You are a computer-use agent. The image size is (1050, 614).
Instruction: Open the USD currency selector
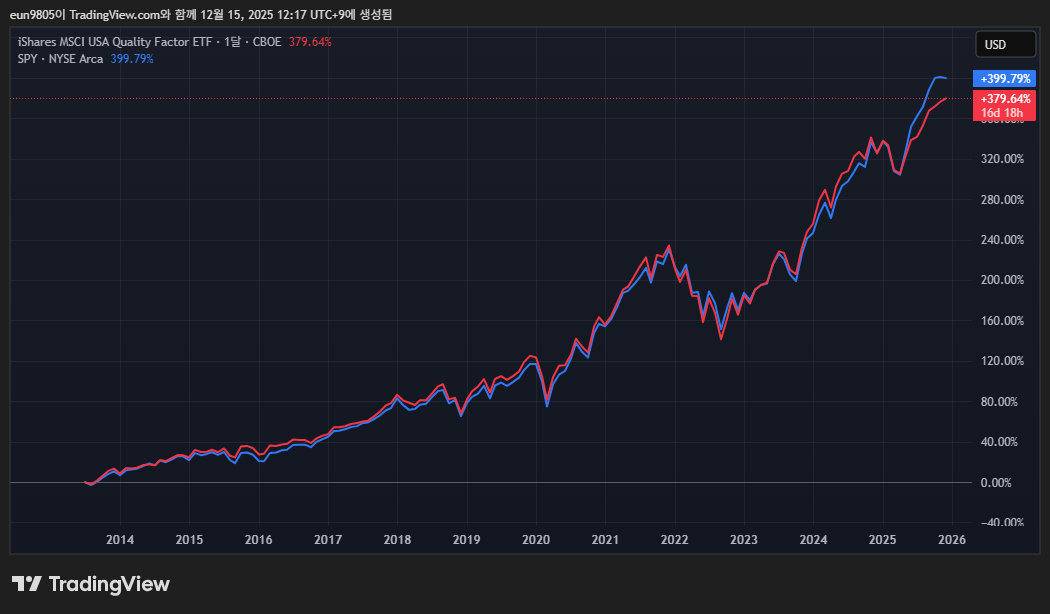point(1005,44)
